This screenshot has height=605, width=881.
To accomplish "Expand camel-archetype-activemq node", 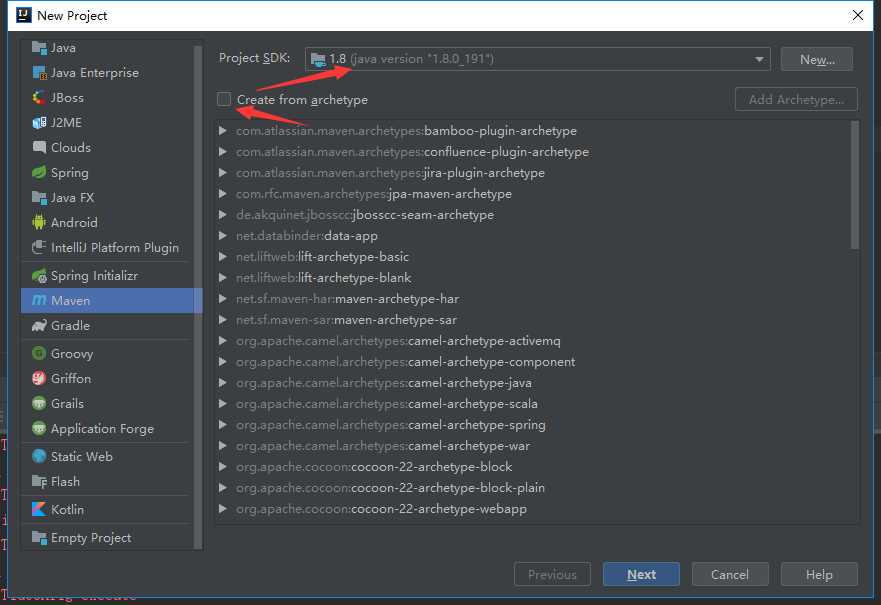I will click(222, 341).
